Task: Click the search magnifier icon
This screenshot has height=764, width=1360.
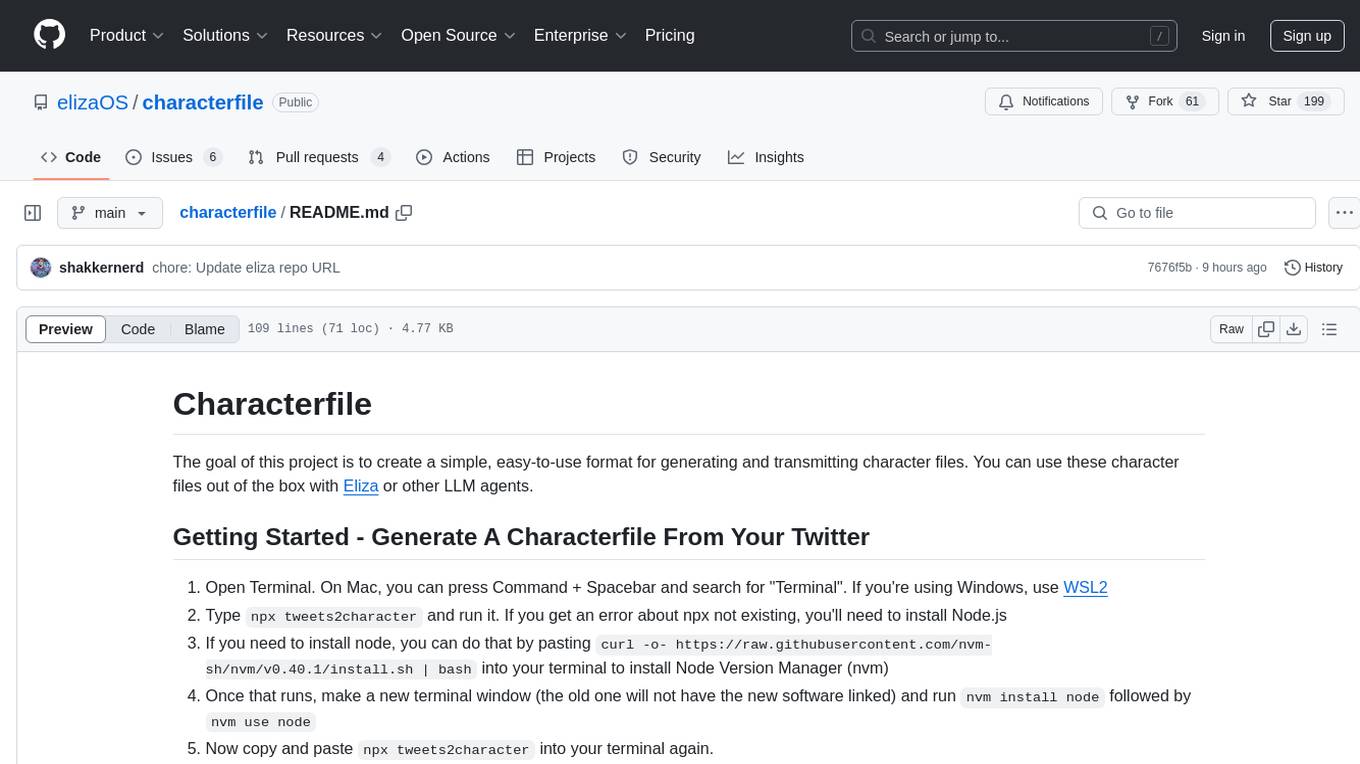Action: coord(870,36)
